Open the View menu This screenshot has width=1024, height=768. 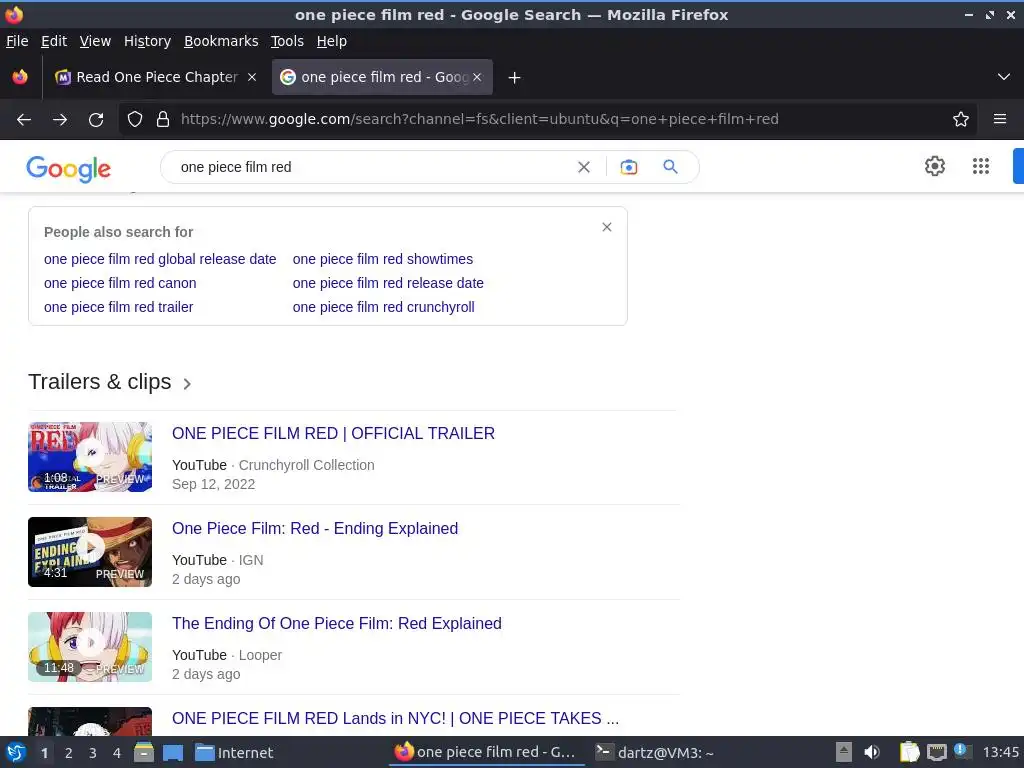click(95, 41)
